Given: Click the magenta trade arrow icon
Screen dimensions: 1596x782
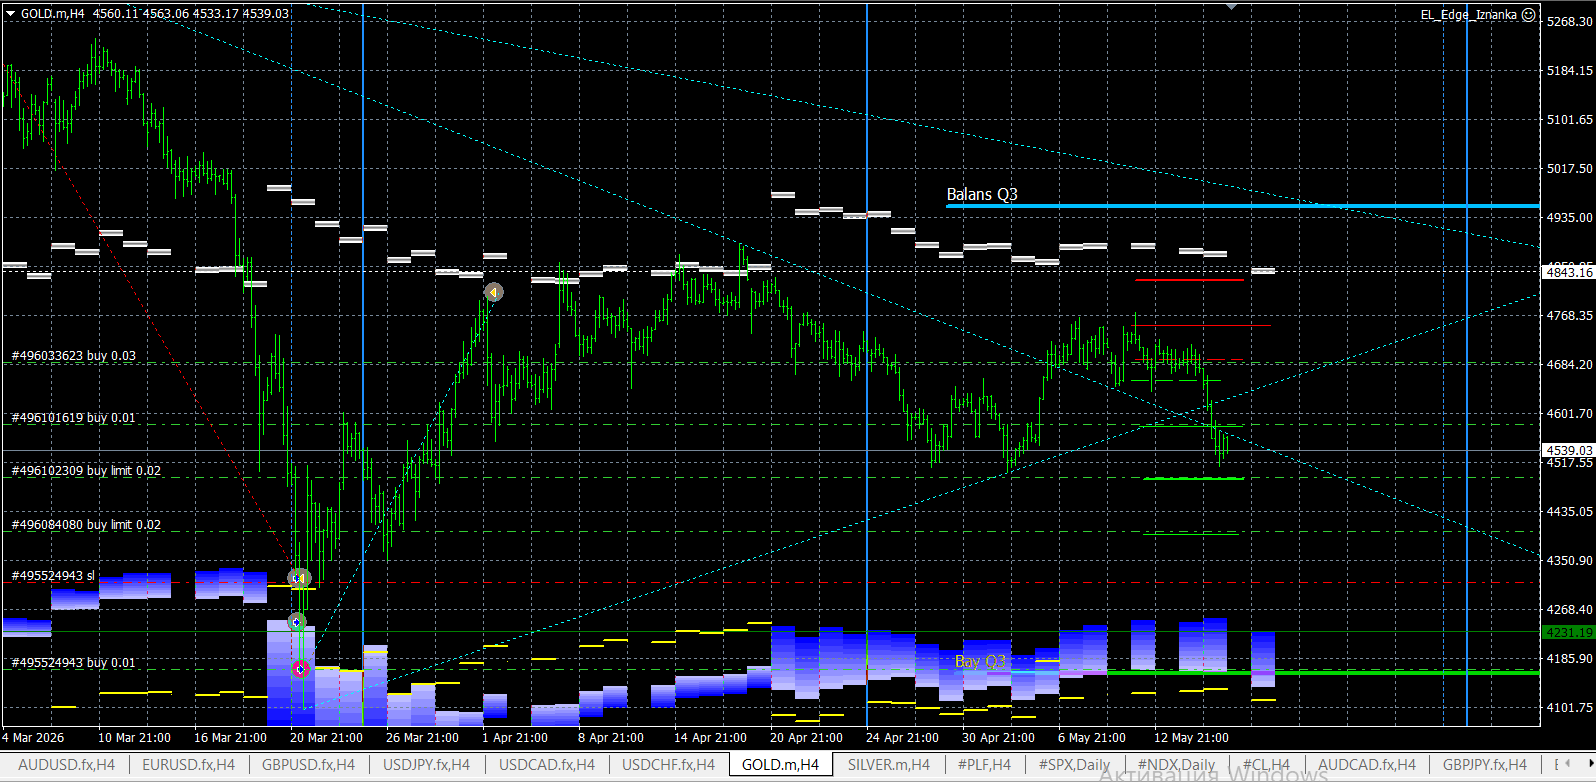Looking at the screenshot, I should pos(301,669).
